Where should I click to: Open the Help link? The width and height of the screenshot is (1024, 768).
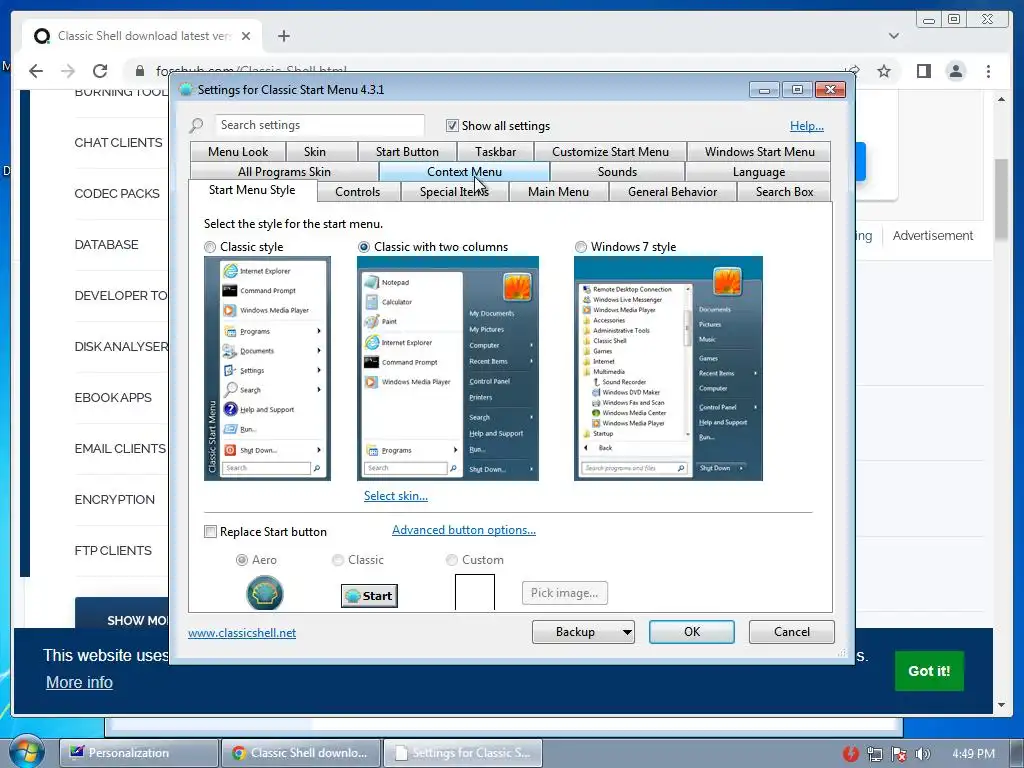[x=807, y=126]
